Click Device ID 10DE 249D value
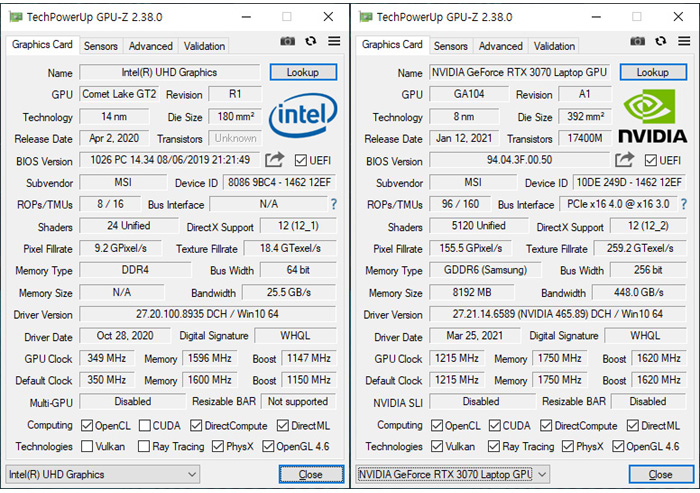Image resolution: width=700 pixels, height=493 pixels. [629, 182]
